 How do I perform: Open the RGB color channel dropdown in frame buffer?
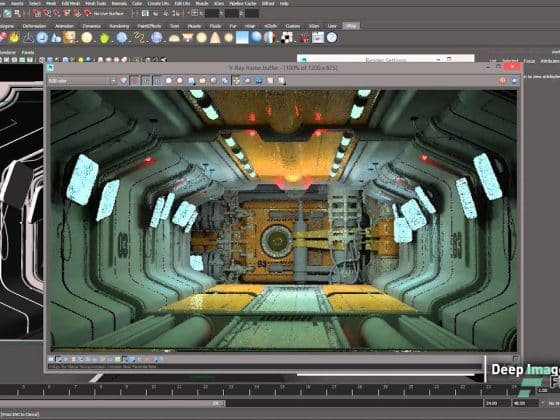82,81
